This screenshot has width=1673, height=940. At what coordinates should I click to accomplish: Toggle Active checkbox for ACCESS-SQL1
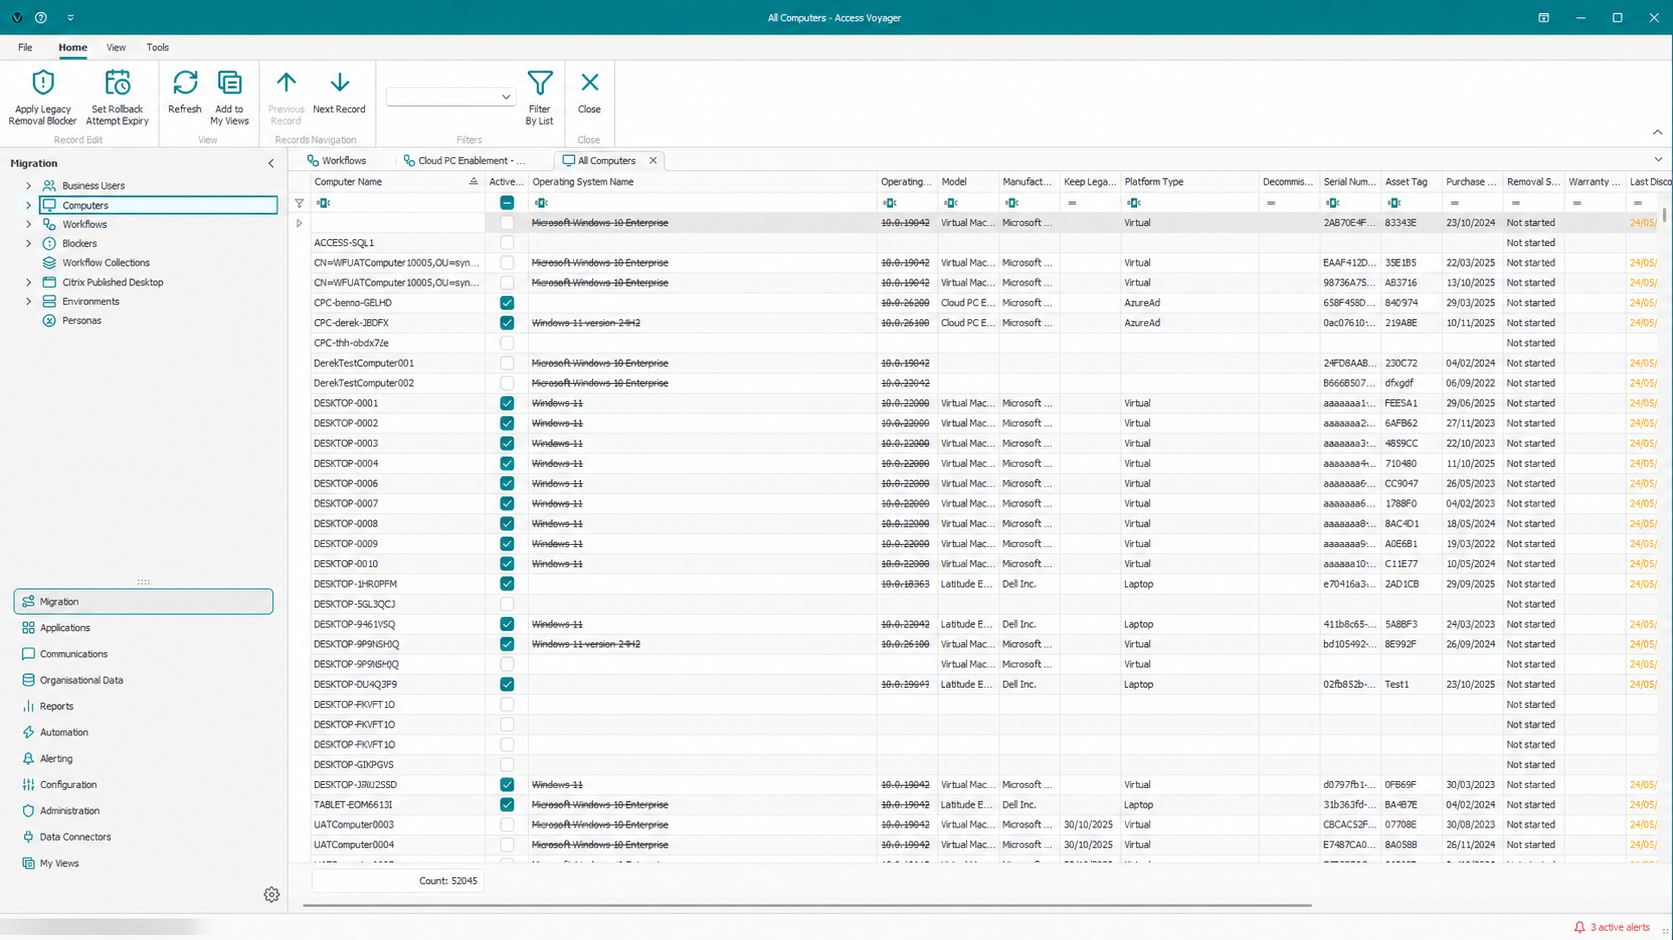pos(507,243)
